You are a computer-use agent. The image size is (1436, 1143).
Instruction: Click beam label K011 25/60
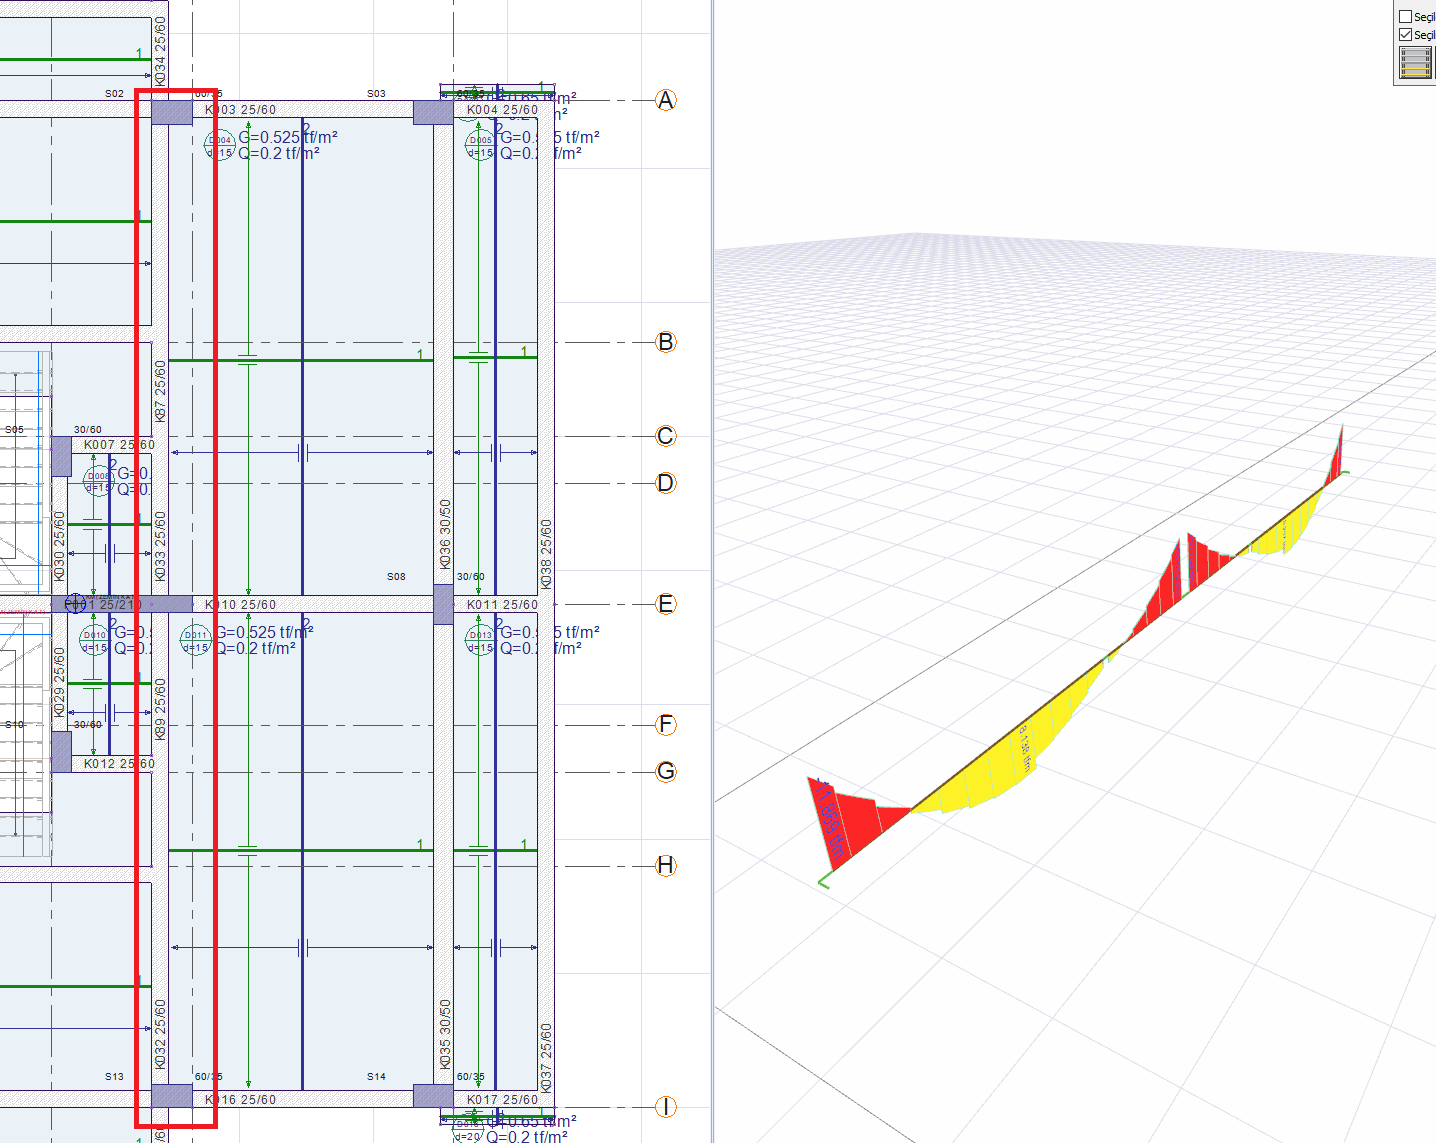click(x=502, y=605)
